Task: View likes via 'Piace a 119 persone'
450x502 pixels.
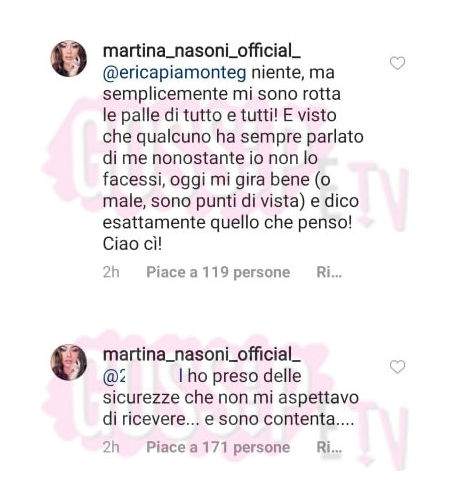Action: [x=218, y=272]
